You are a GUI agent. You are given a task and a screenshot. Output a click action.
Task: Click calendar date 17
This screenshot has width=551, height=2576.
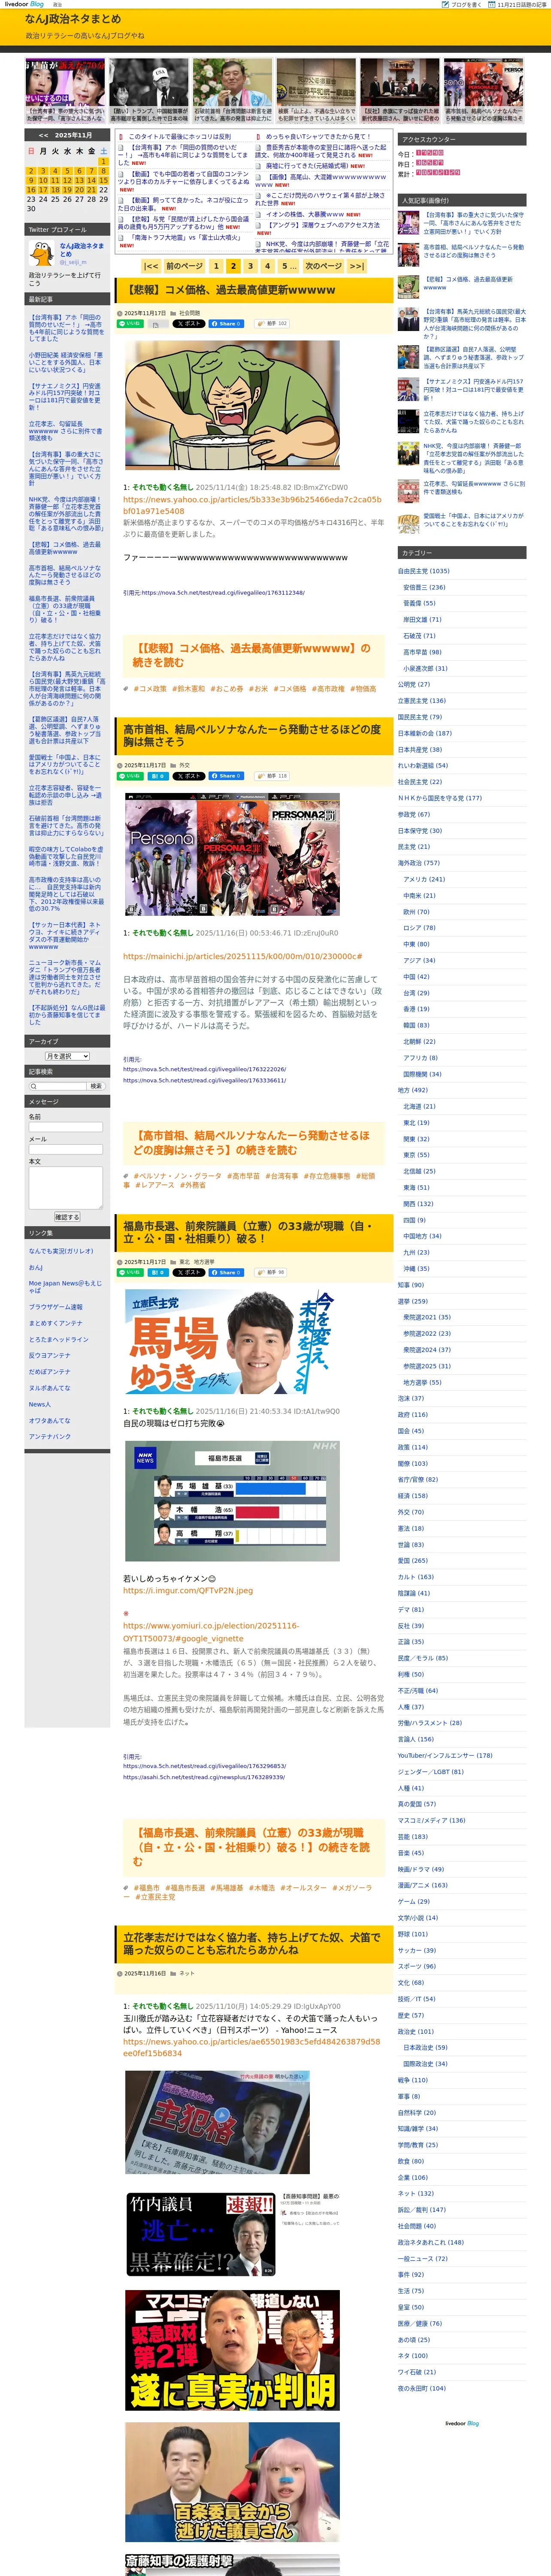[x=42, y=190]
